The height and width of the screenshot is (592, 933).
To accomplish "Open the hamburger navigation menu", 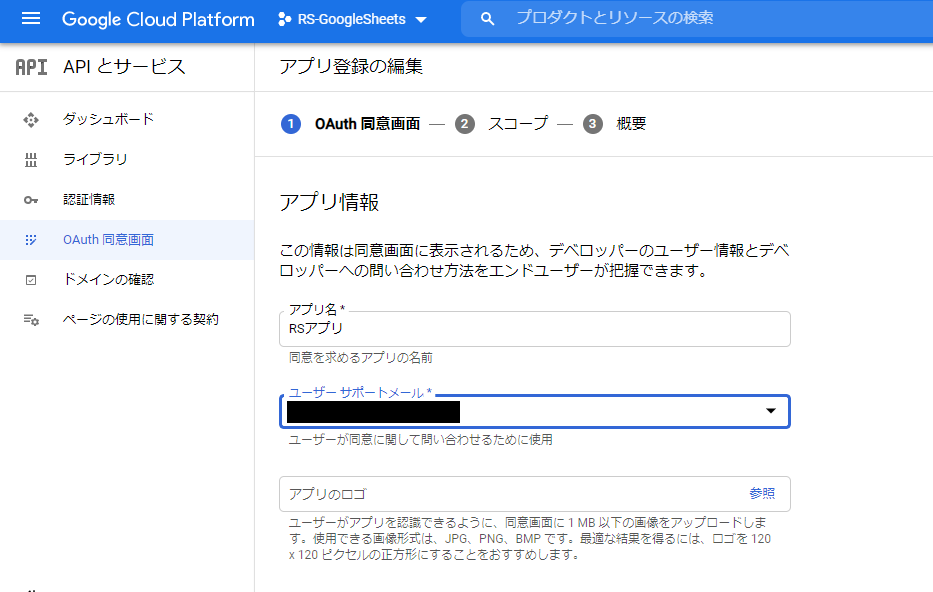I will coord(31,18).
